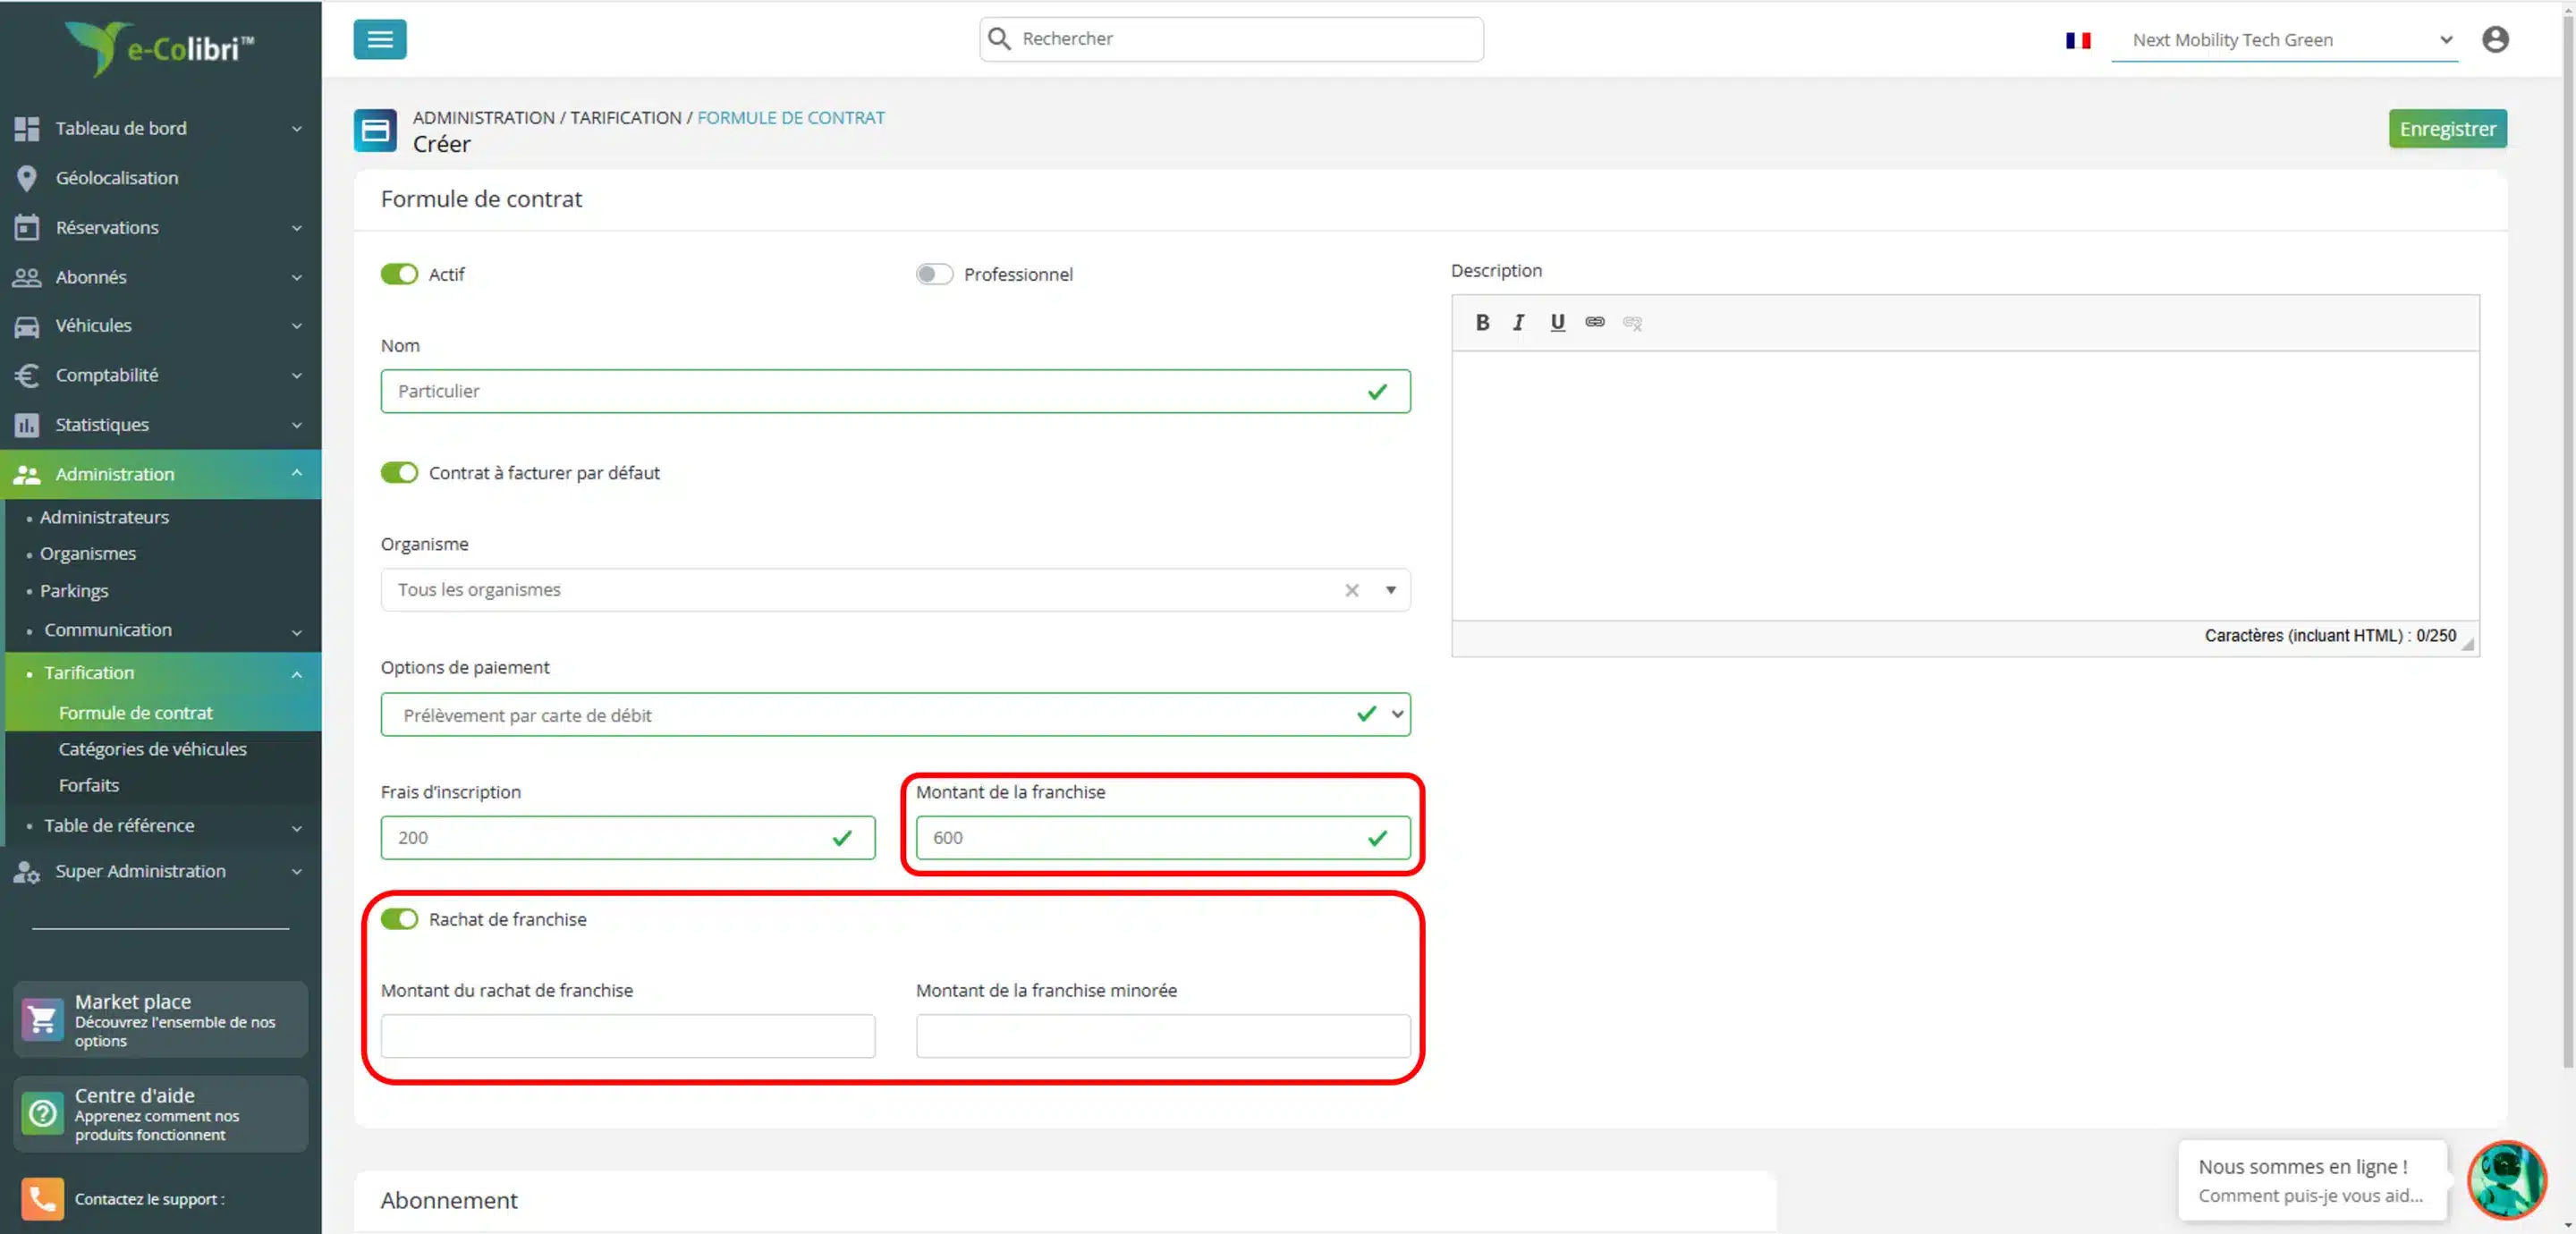Open Catégories de véhicules menu item
The image size is (2576, 1234).
(x=152, y=749)
